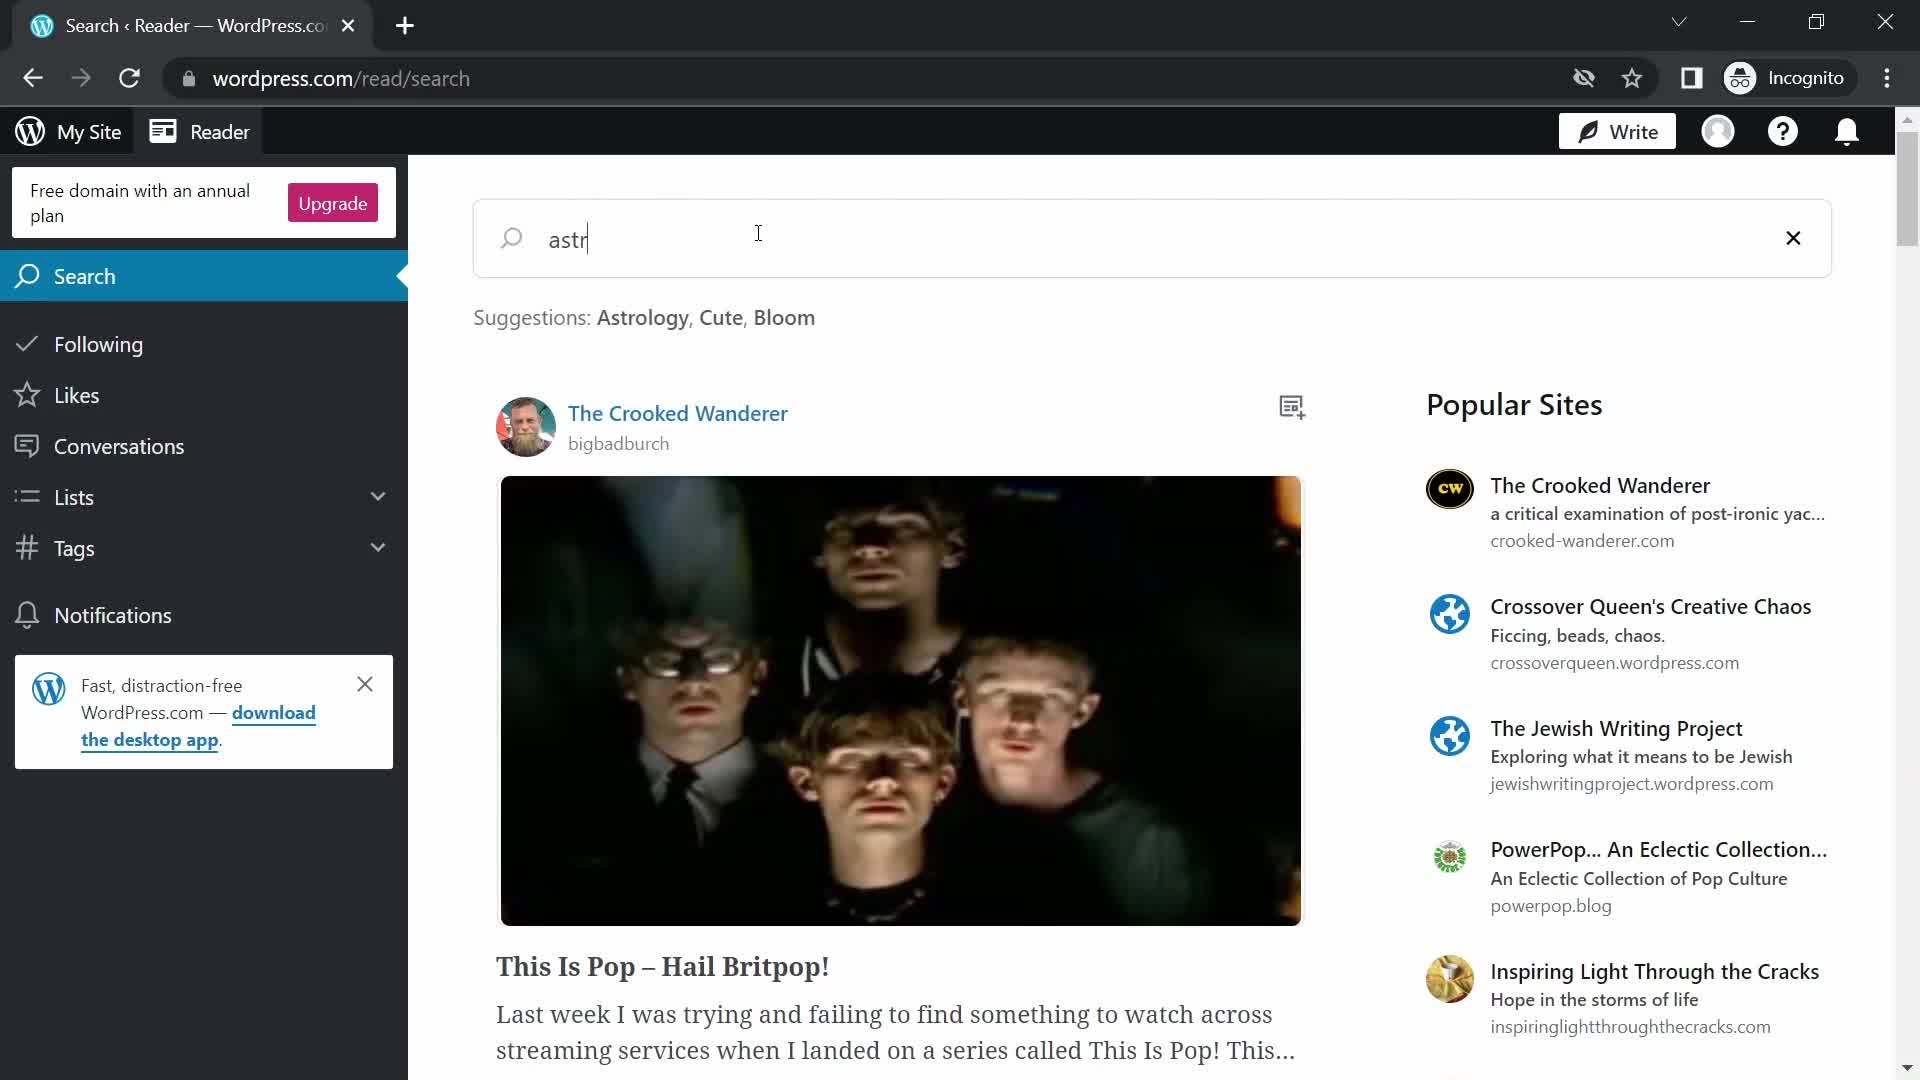Toggle the Following sidebar item

[99, 343]
